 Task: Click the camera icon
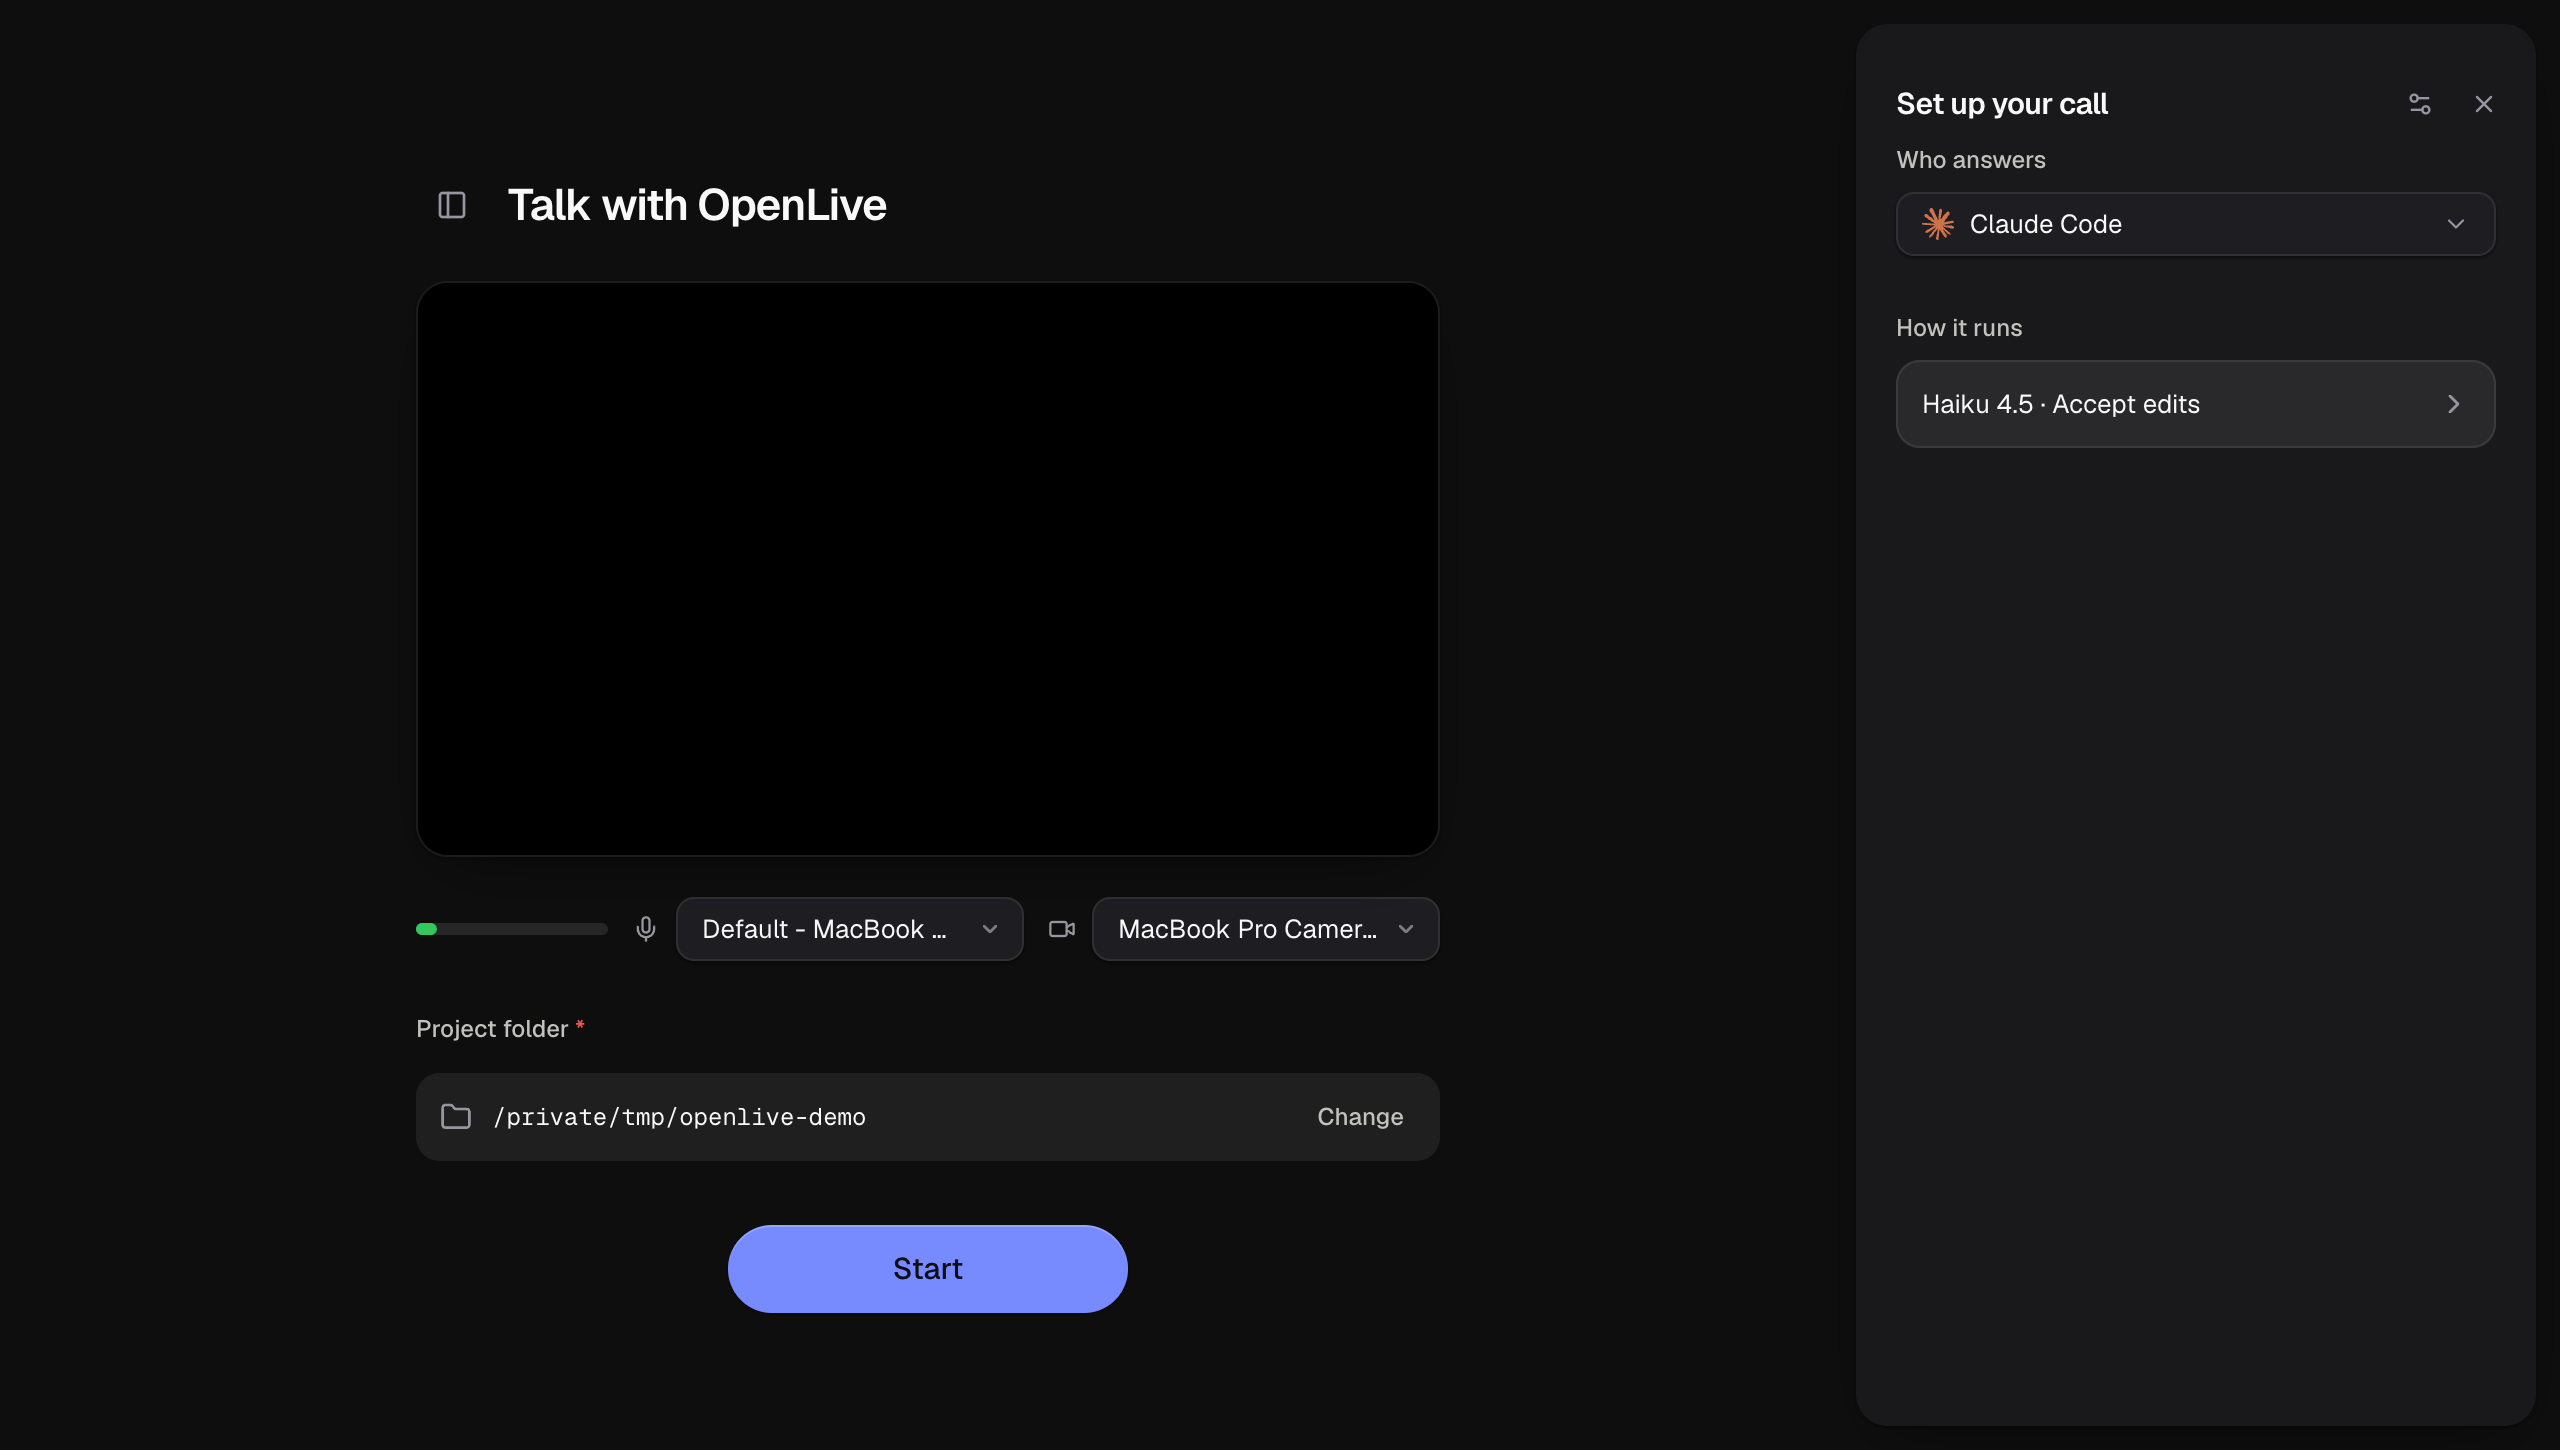coord(1062,929)
